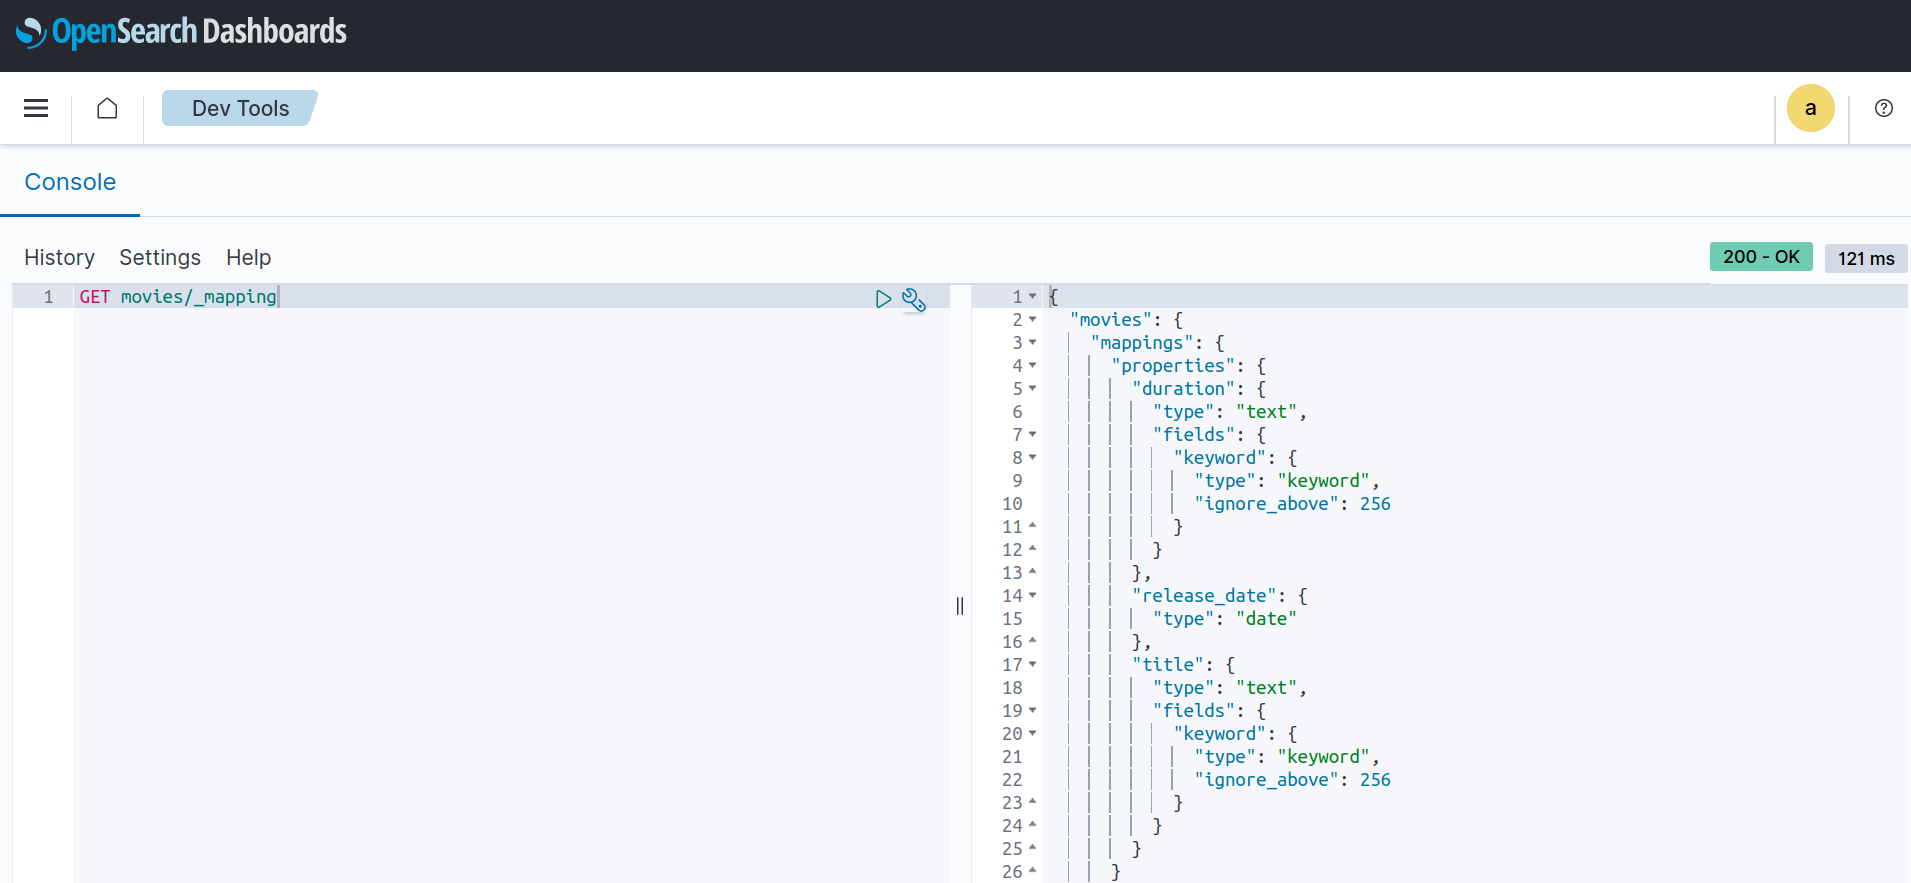Click "ignore_above": 256 on line 10
This screenshot has width=1911, height=883.
[1292, 504]
